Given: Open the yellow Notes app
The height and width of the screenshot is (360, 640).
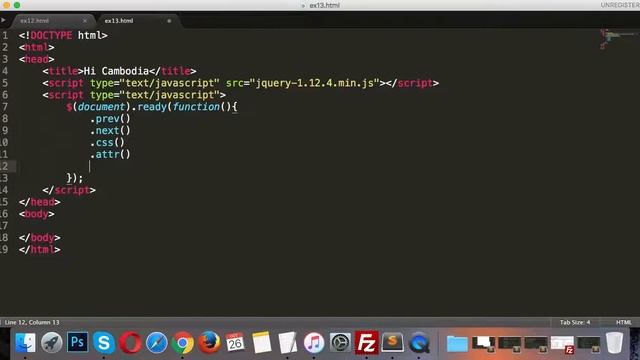Looking at the screenshot, I should coord(262,342).
